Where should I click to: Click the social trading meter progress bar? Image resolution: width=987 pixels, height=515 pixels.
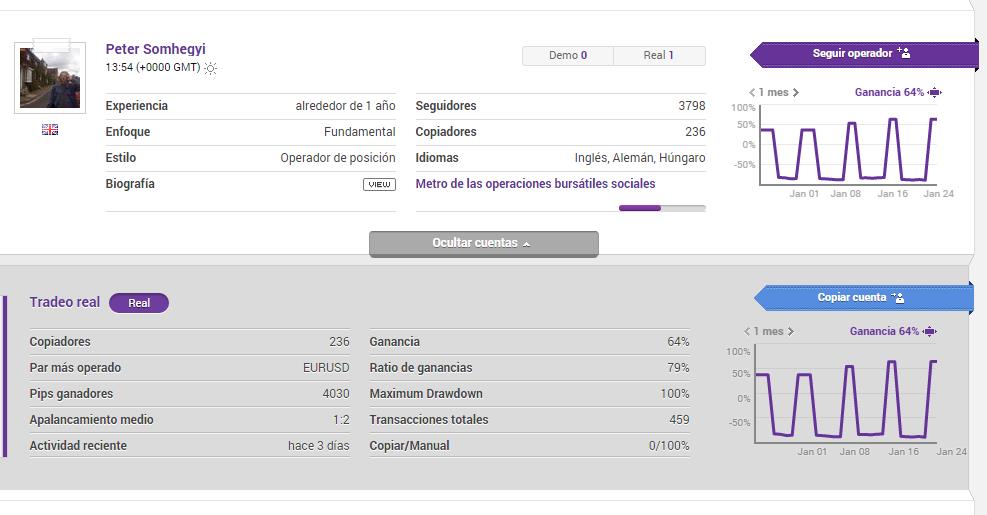[x=661, y=208]
